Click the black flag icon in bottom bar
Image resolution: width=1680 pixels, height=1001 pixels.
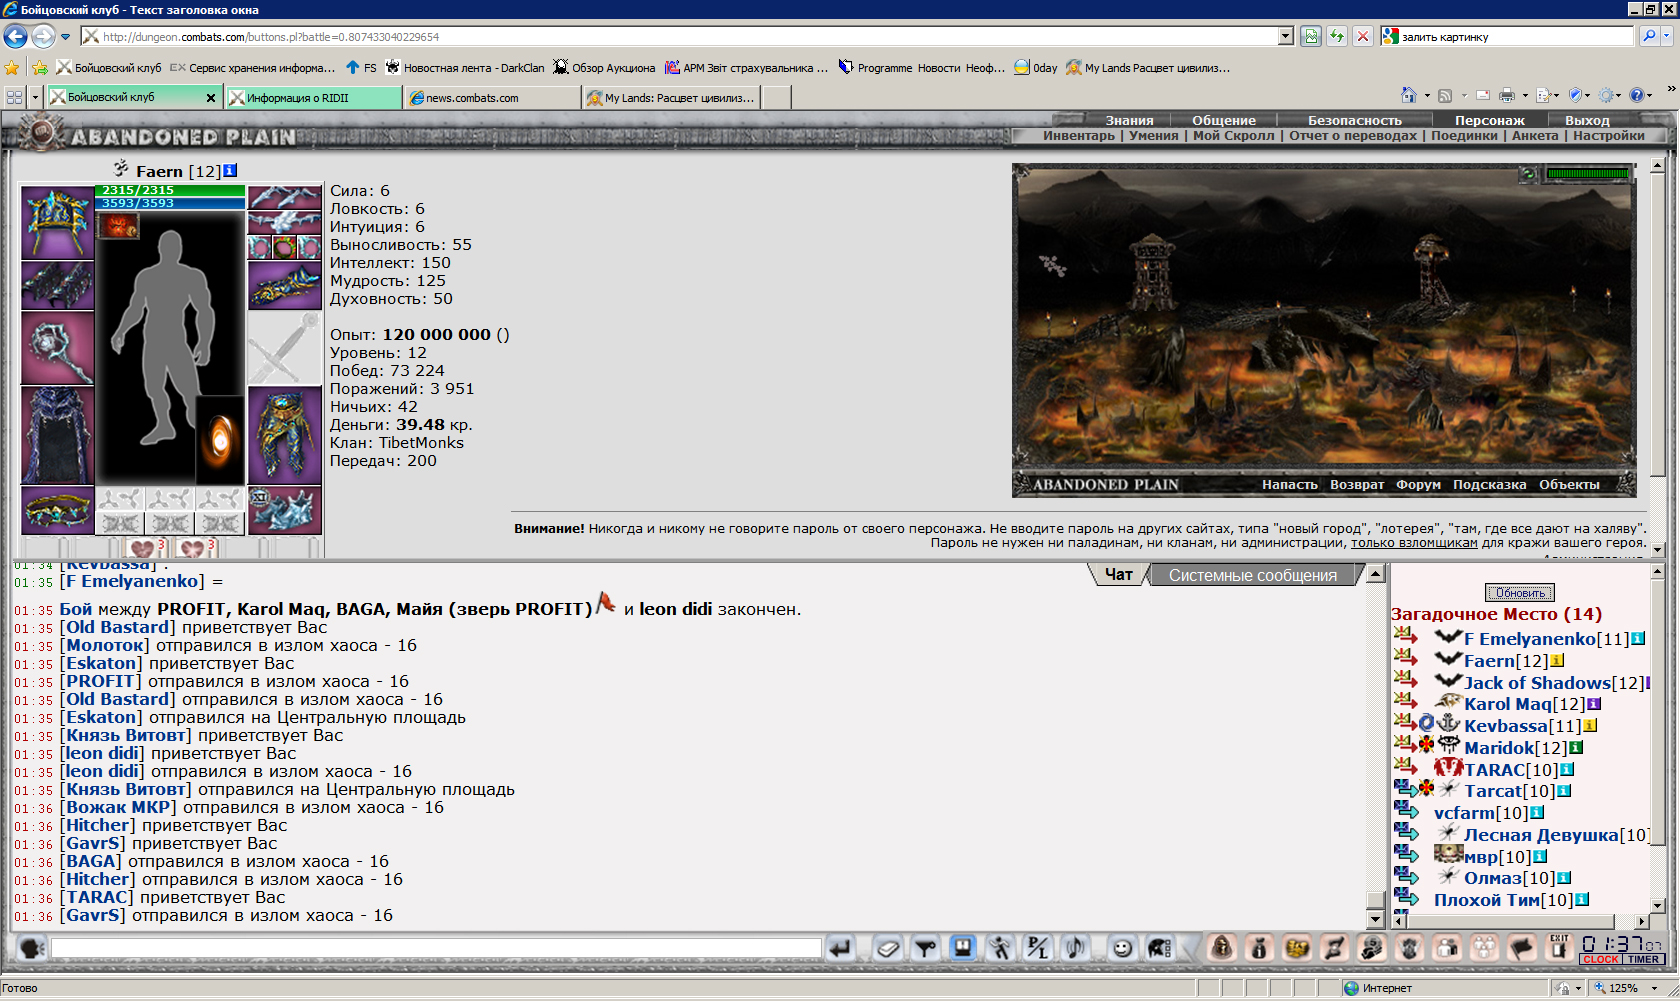[1522, 947]
